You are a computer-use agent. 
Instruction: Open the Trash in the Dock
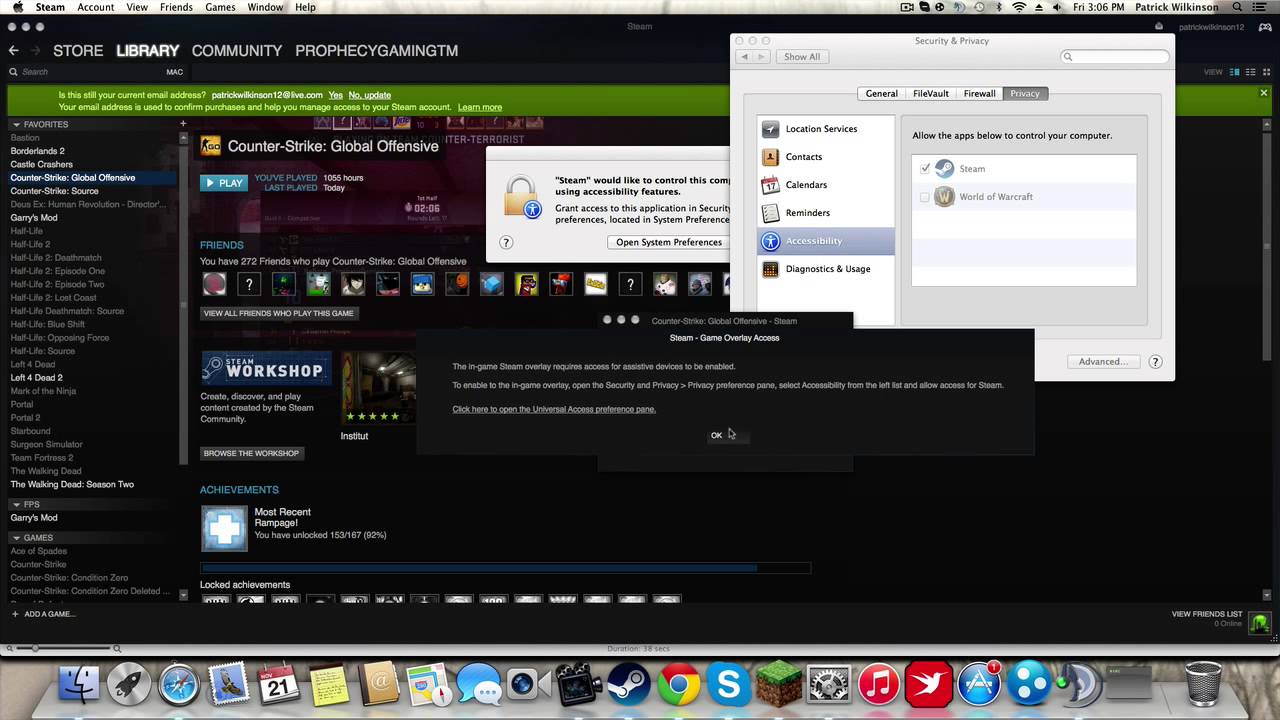click(1204, 685)
